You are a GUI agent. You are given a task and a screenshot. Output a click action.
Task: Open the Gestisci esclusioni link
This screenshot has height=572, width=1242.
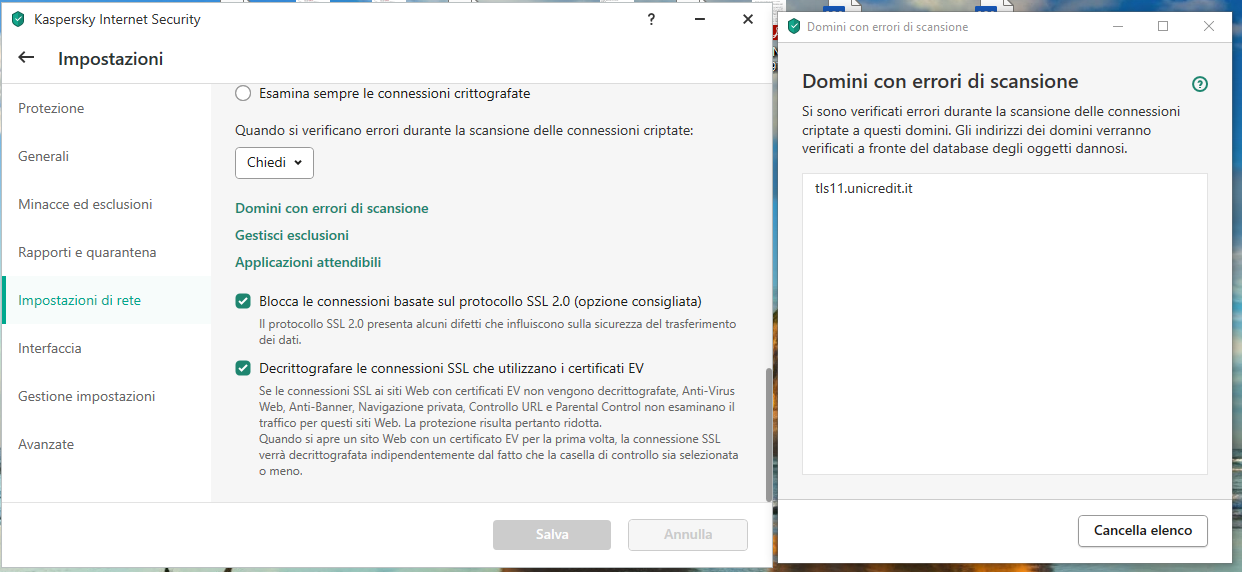coord(292,235)
